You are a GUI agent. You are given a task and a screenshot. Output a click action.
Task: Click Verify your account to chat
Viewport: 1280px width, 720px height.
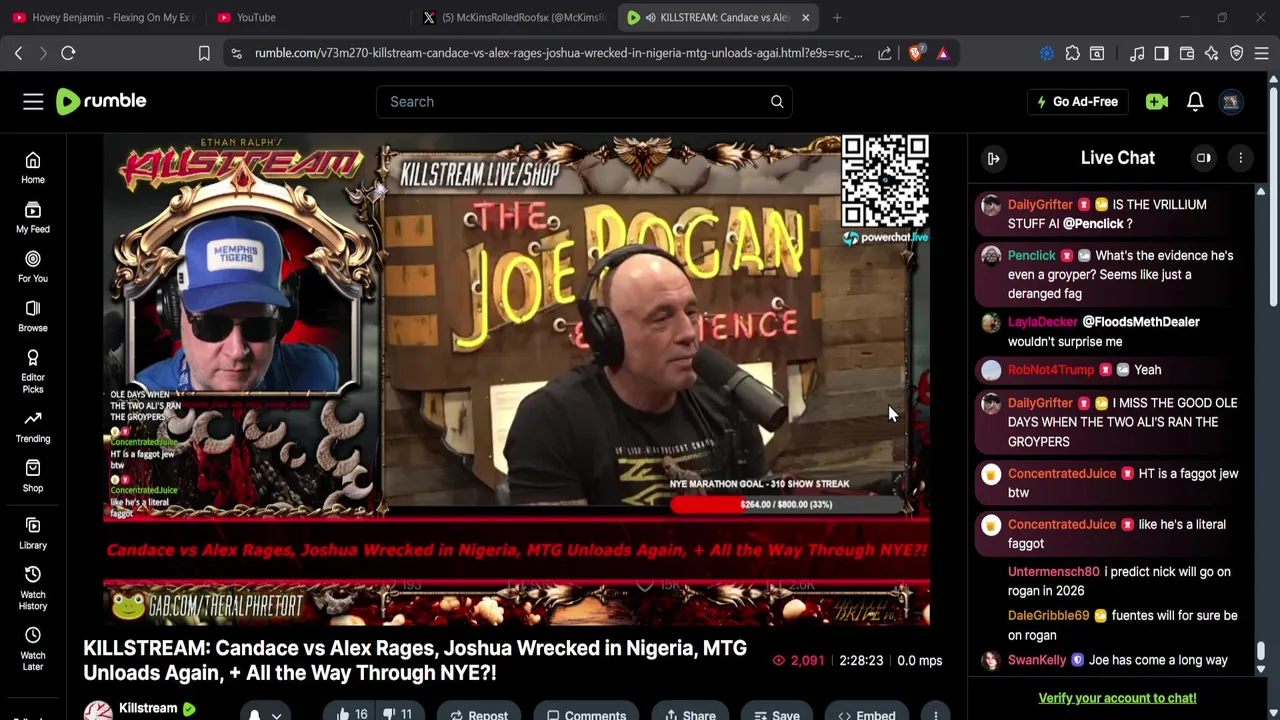tap(1117, 698)
